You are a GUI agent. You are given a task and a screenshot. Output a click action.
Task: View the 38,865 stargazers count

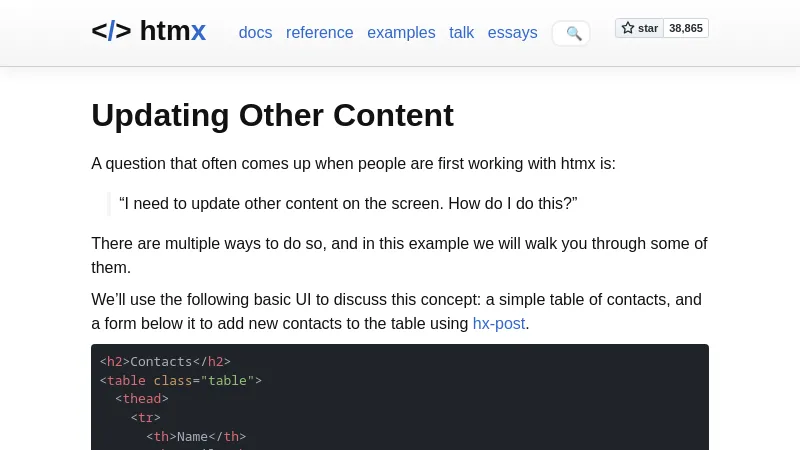tap(686, 28)
